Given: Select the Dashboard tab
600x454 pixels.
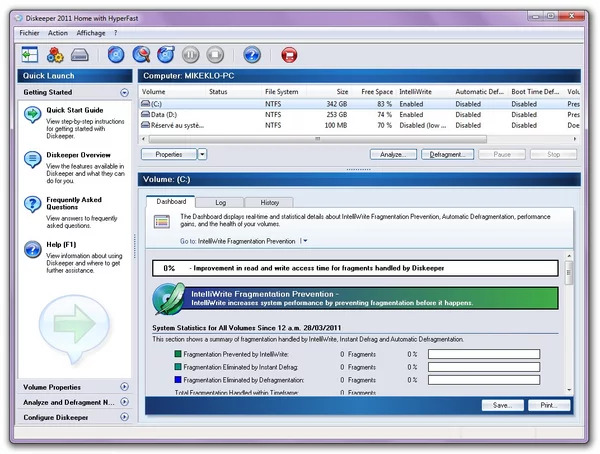Looking at the screenshot, I should click(171, 201).
